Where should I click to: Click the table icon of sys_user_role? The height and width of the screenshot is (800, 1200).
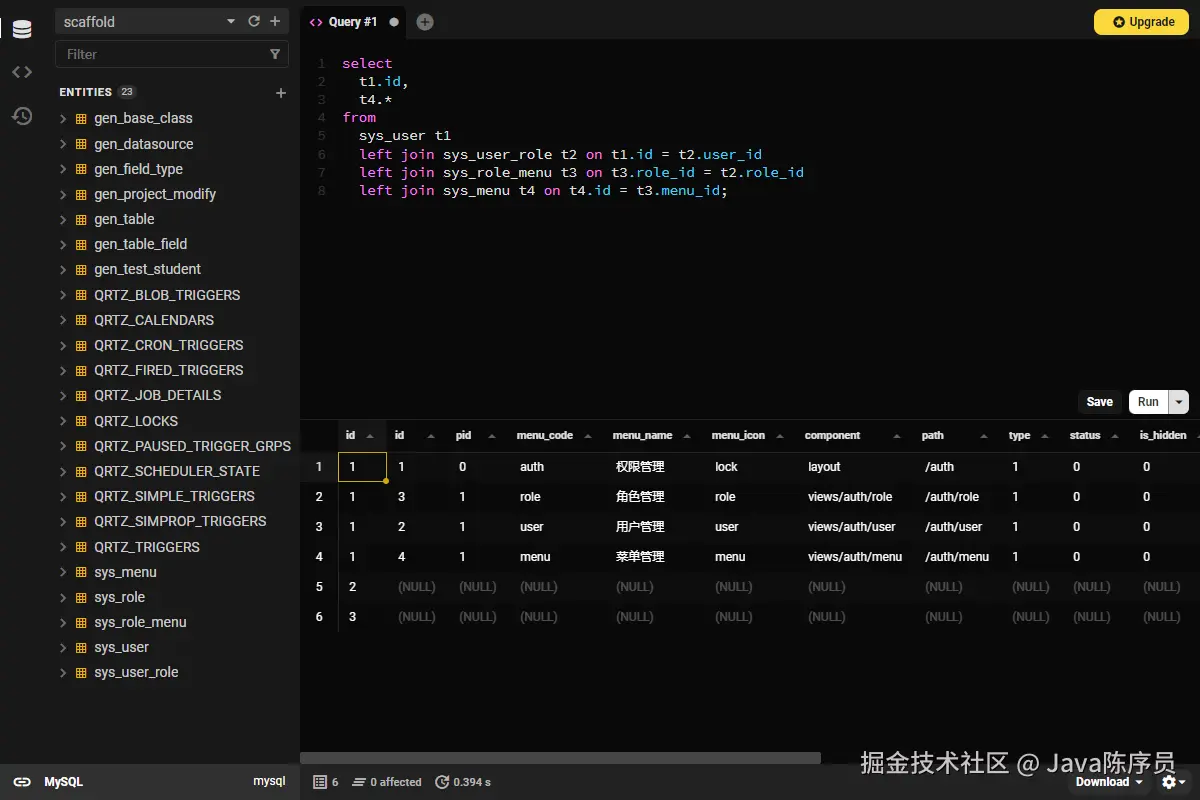point(82,672)
